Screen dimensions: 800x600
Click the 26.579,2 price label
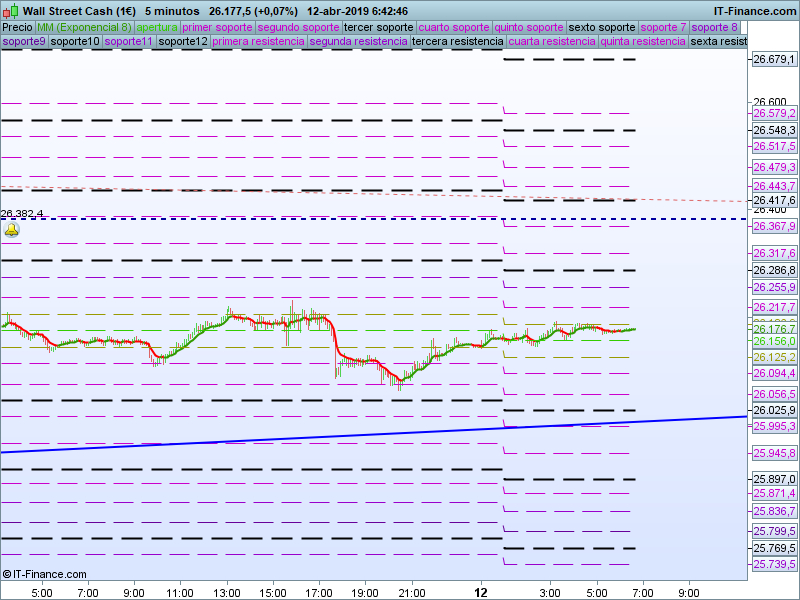point(774,113)
